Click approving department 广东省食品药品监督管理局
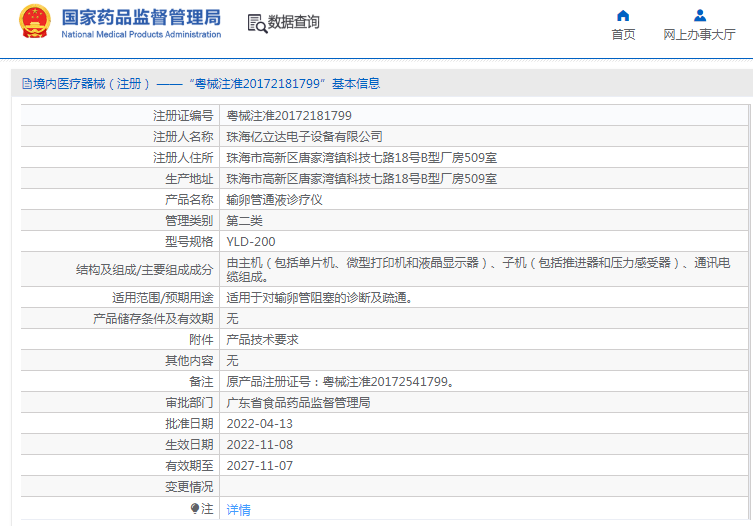753x526 pixels. [x=299, y=403]
